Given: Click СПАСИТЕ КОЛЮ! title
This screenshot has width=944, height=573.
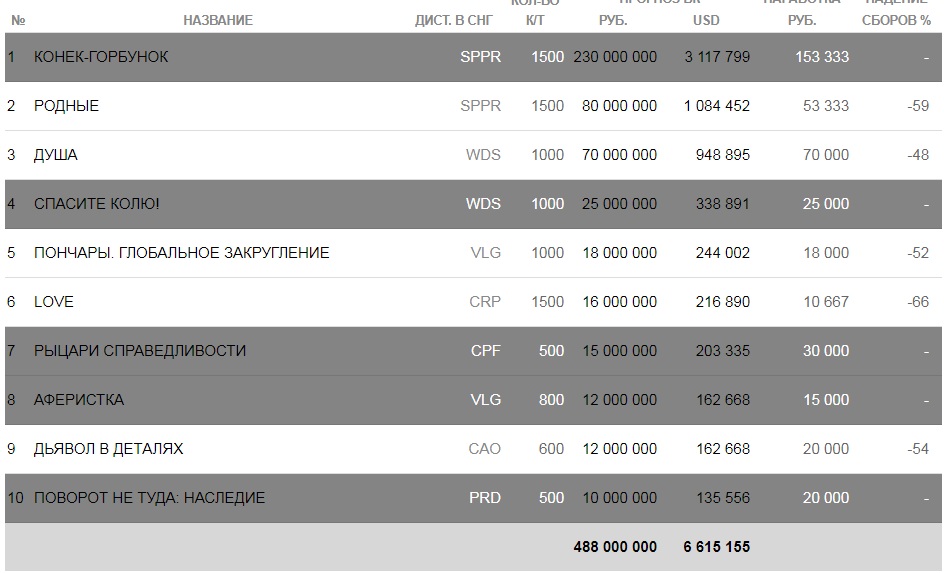Looking at the screenshot, I should tap(96, 204).
